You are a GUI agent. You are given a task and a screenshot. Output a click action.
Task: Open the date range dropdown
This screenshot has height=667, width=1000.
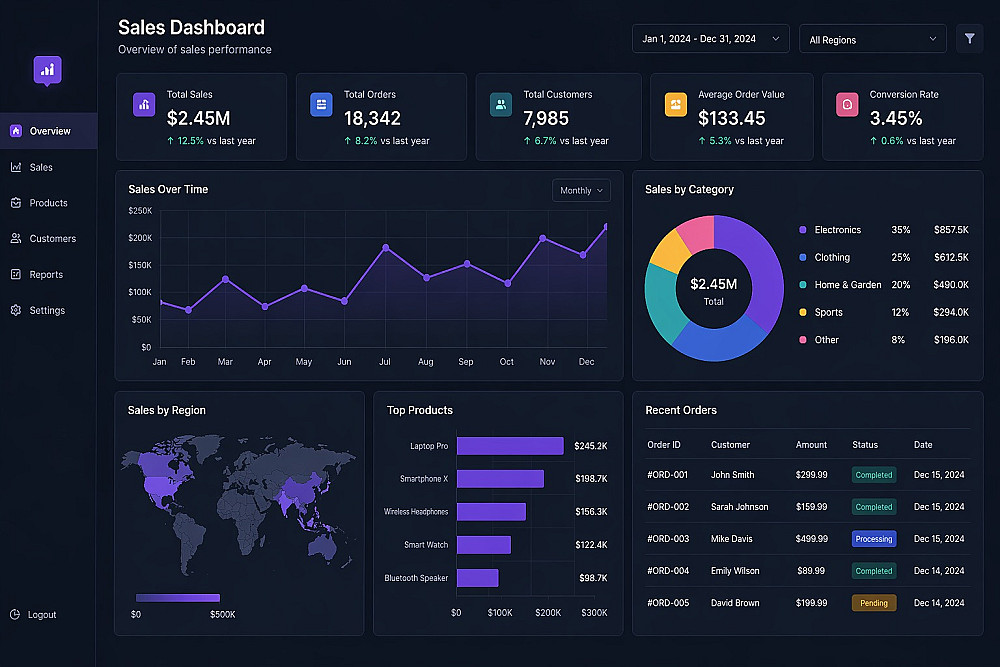pos(710,39)
